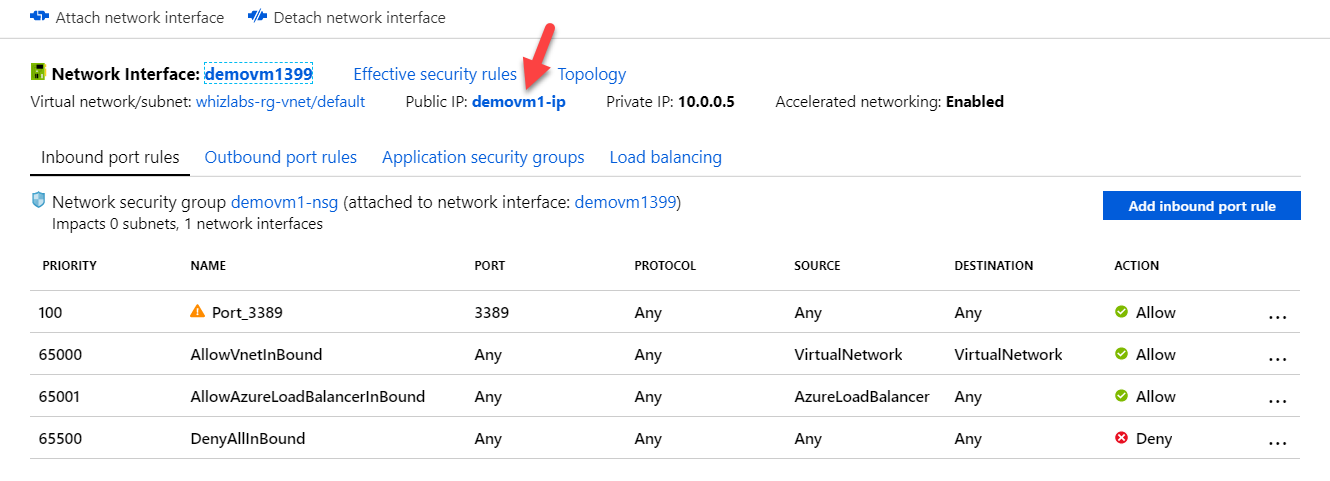The height and width of the screenshot is (481, 1330).
Task: Click Detach network interface label
Action: pyautogui.click(x=360, y=17)
